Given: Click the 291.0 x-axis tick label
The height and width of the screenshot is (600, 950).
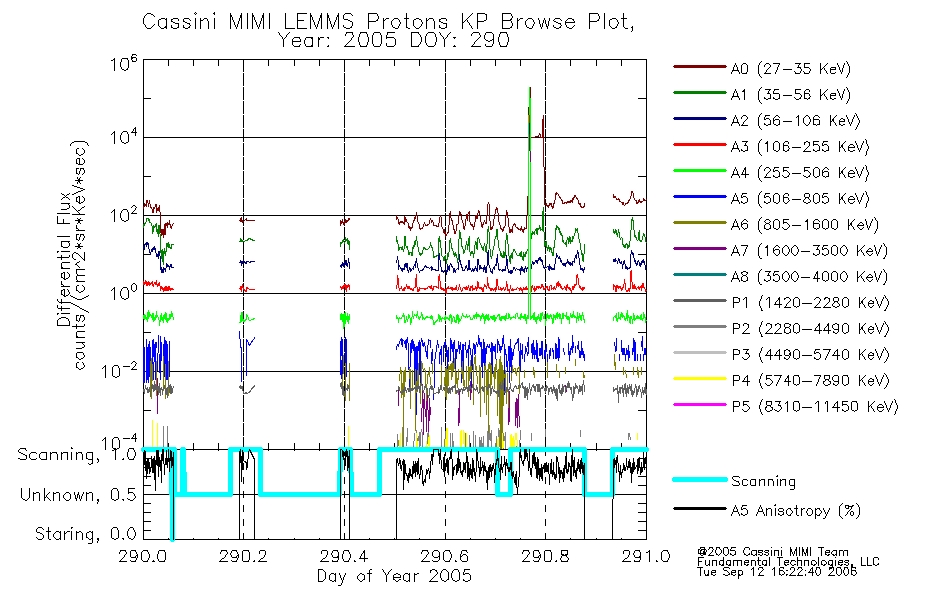Looking at the screenshot, I should point(646,556).
